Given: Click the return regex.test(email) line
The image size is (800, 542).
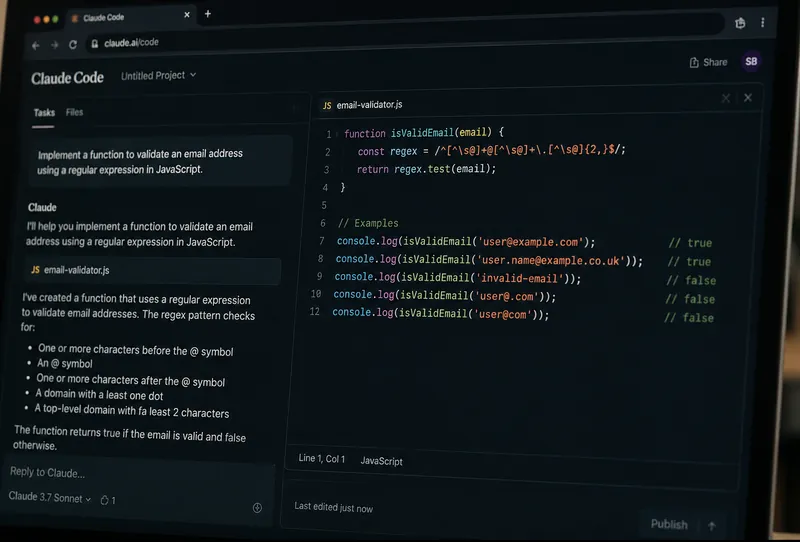Looking at the screenshot, I should pos(426,169).
